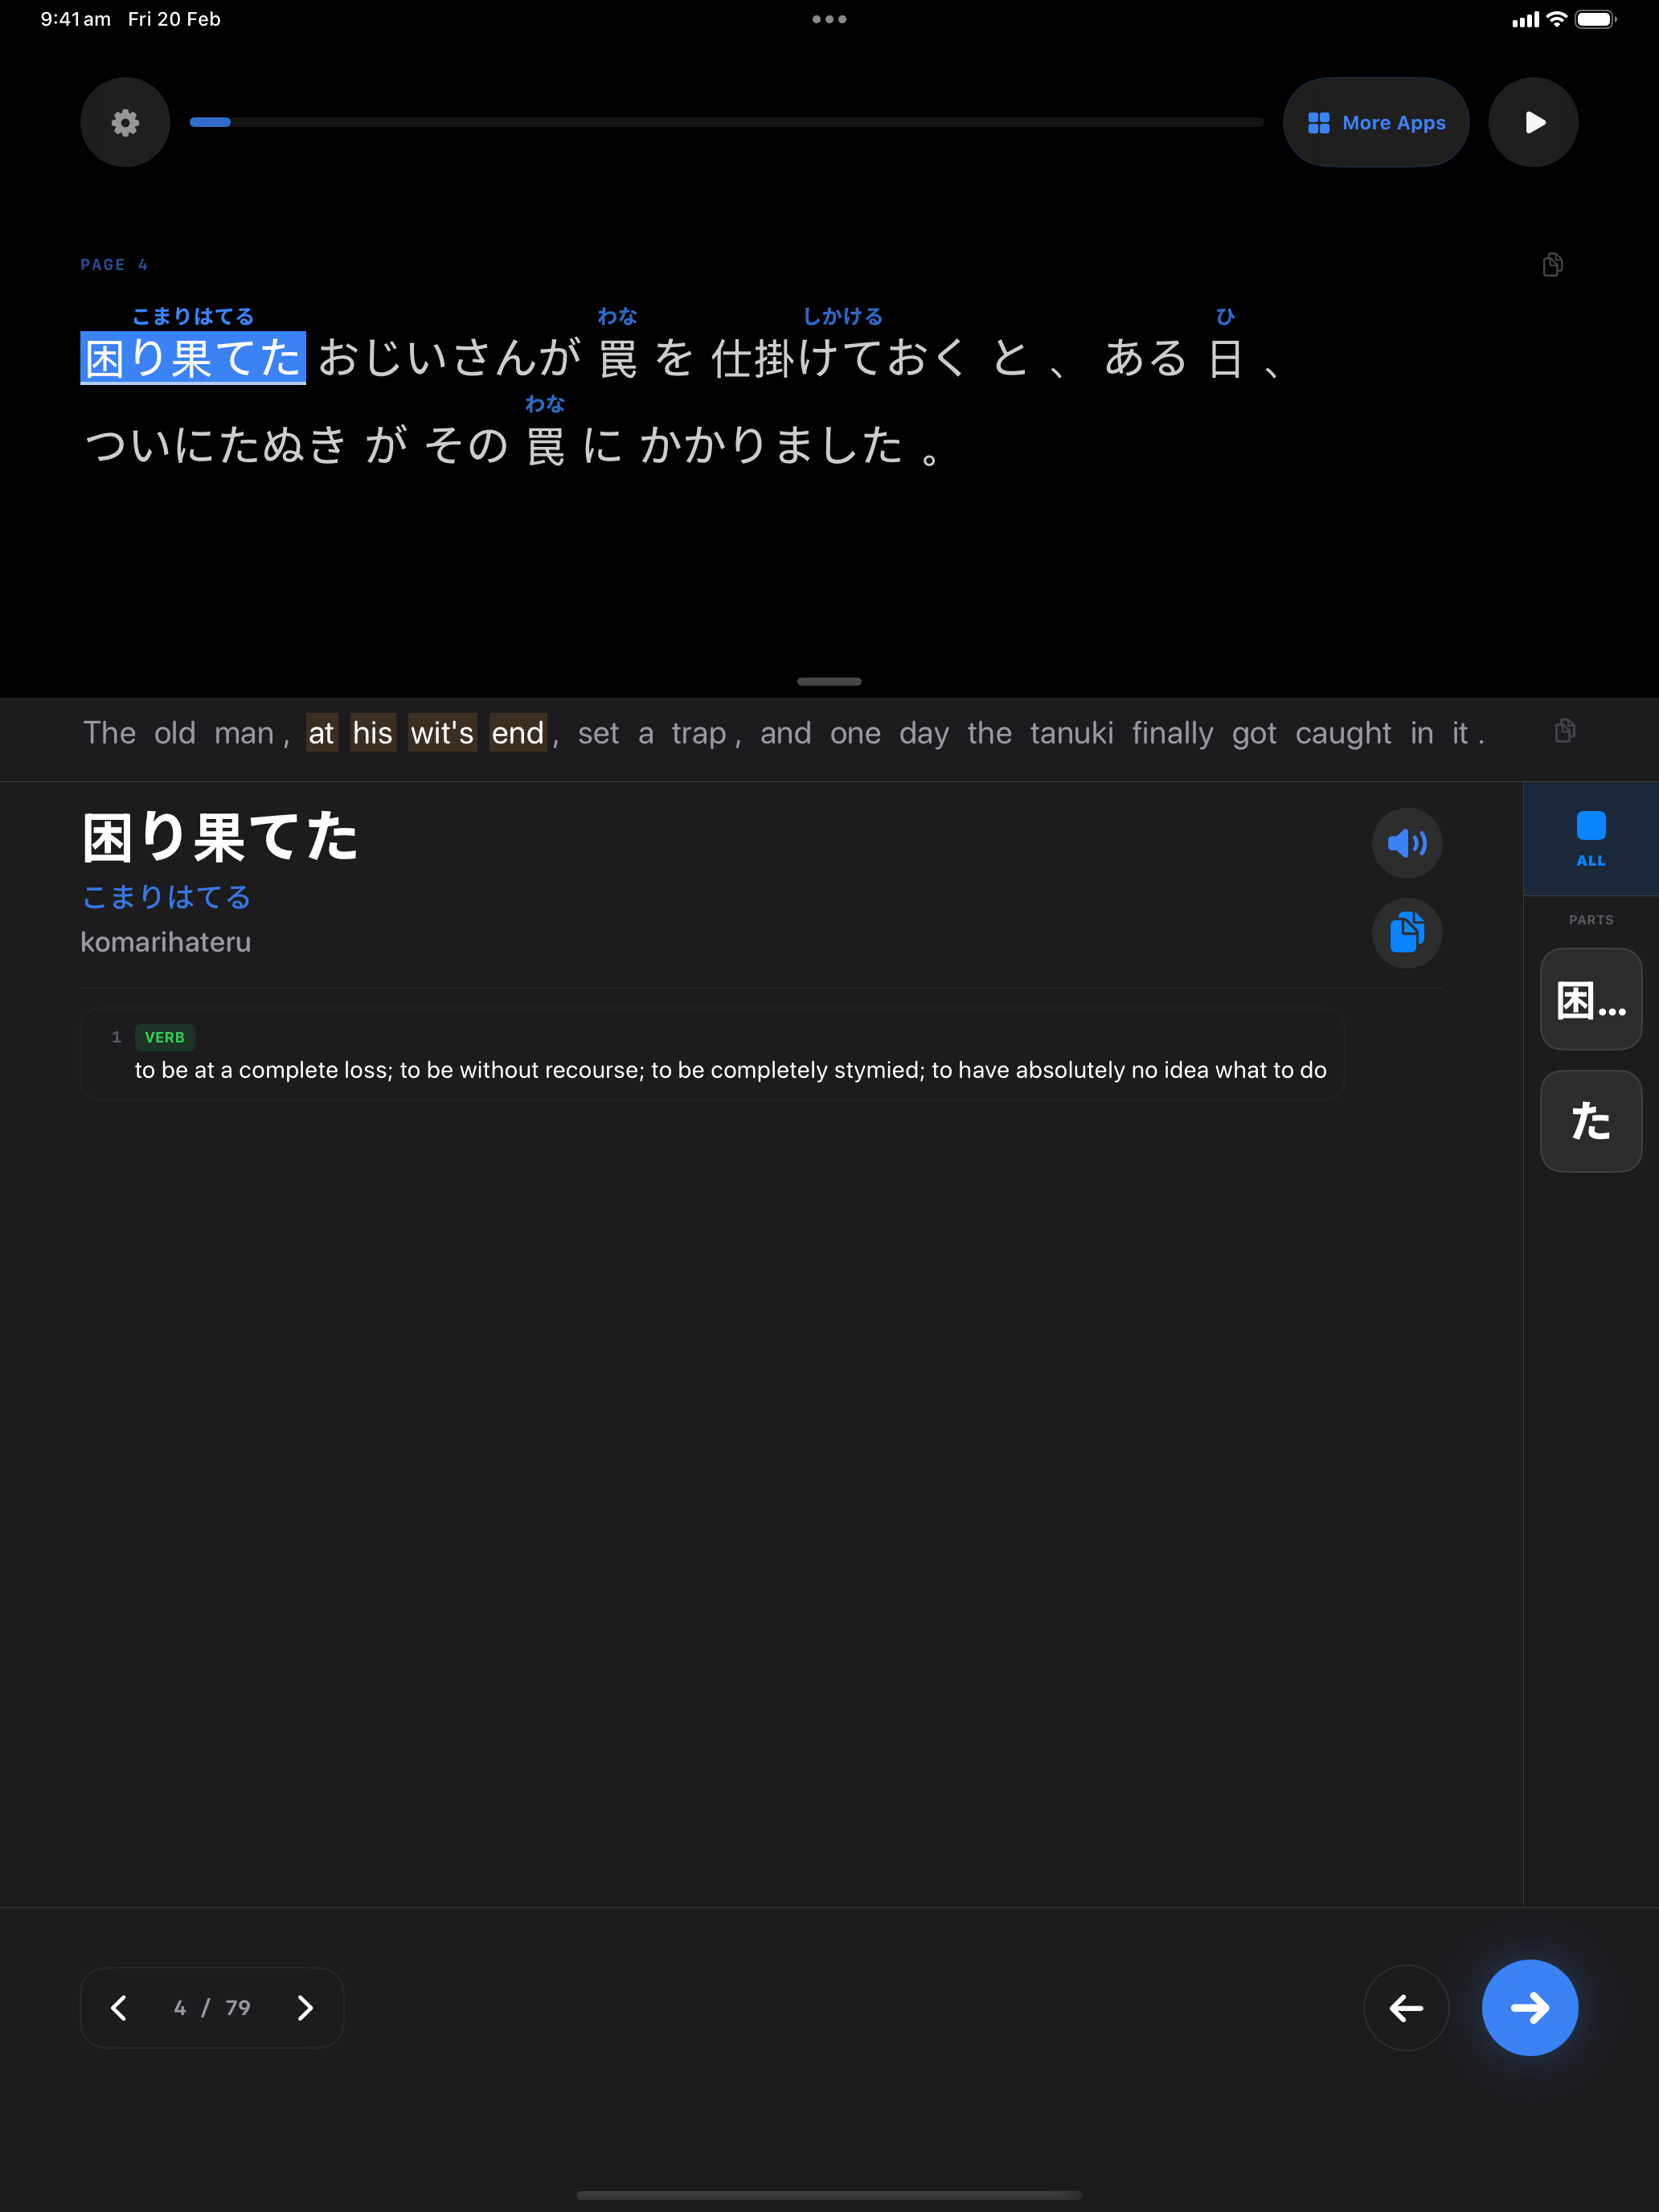This screenshot has height=2212, width=1659.
Task: Select the ALL parts tab
Action: (1590, 838)
